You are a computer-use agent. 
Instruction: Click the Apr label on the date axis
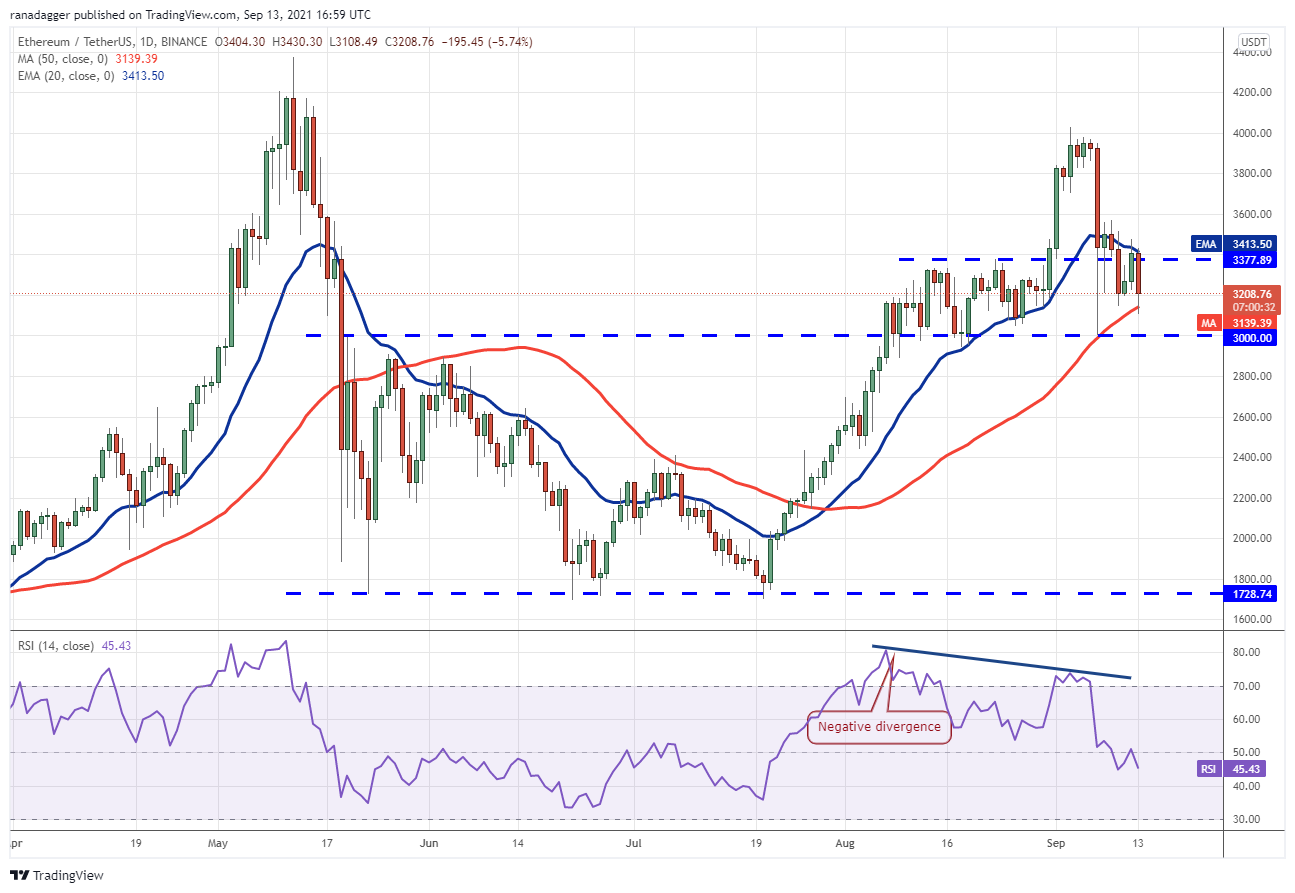pos(16,844)
